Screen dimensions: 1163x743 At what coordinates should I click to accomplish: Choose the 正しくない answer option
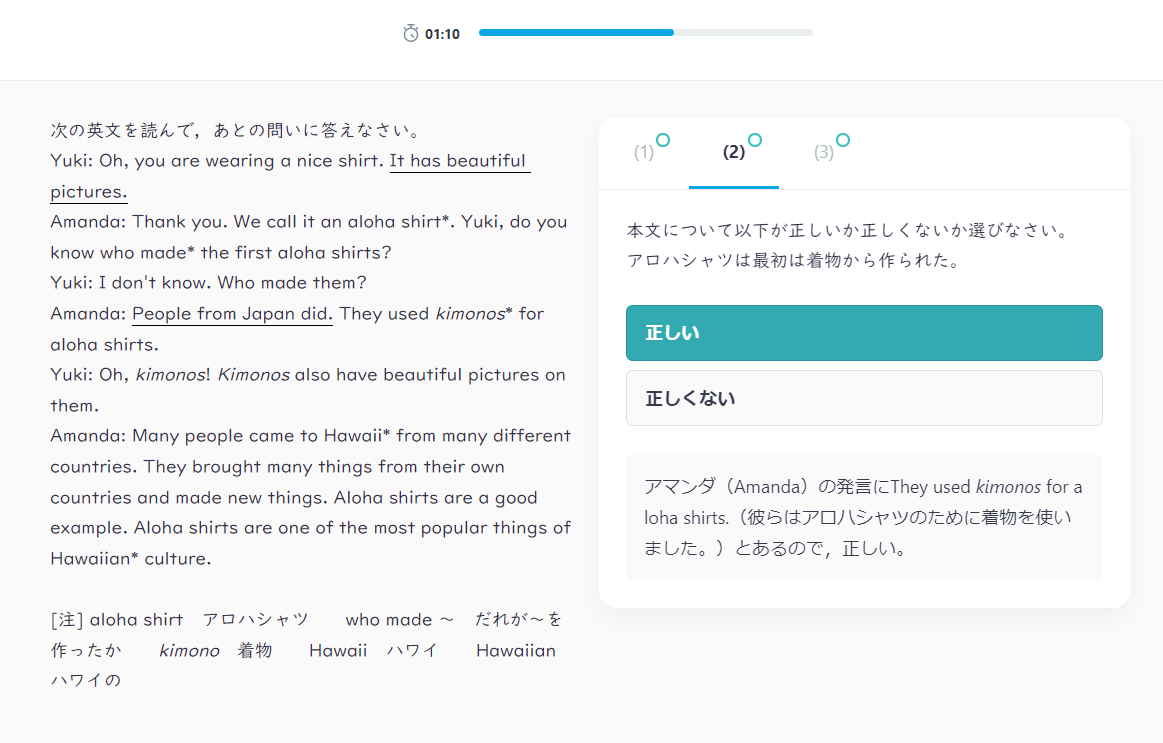(864, 398)
